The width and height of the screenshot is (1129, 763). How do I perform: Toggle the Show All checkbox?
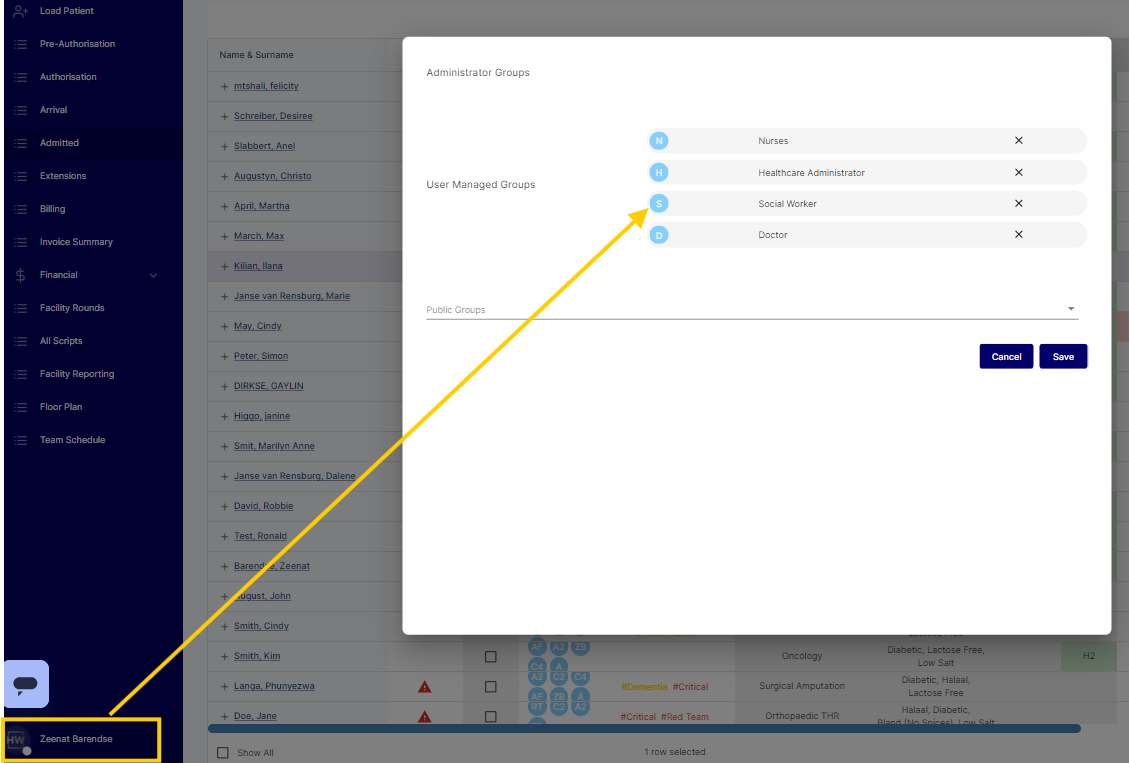coord(223,752)
